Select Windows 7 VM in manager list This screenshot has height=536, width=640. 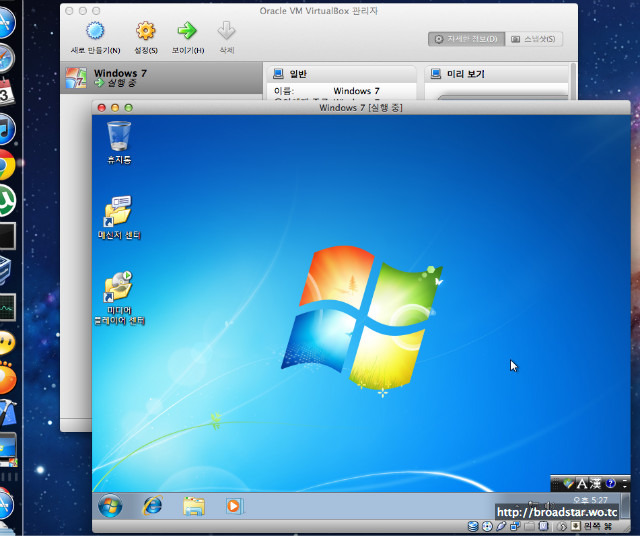click(x=161, y=78)
